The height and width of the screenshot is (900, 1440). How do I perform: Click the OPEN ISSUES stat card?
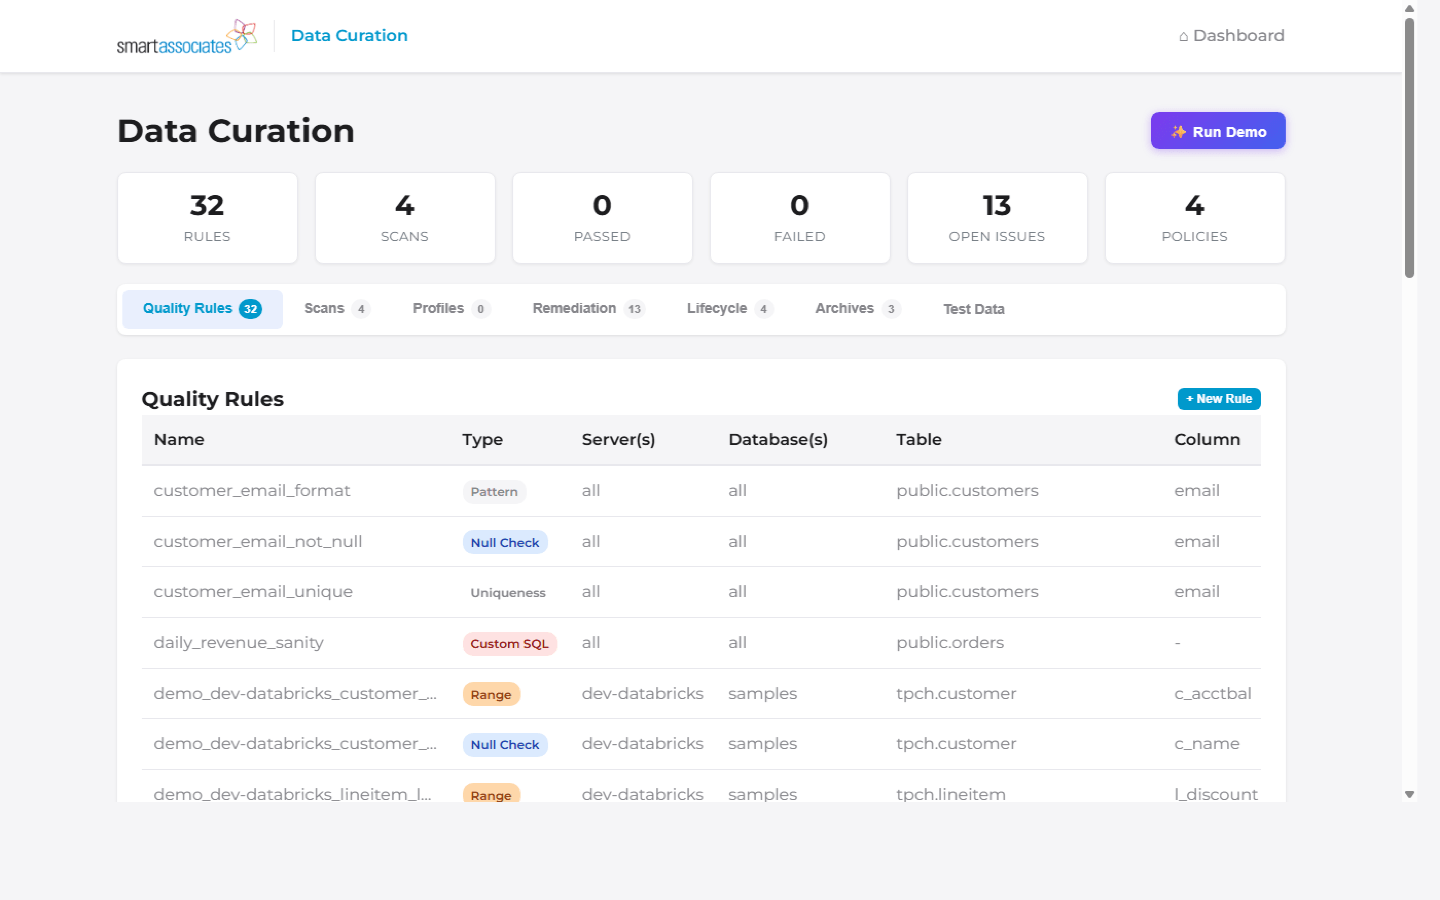point(996,218)
